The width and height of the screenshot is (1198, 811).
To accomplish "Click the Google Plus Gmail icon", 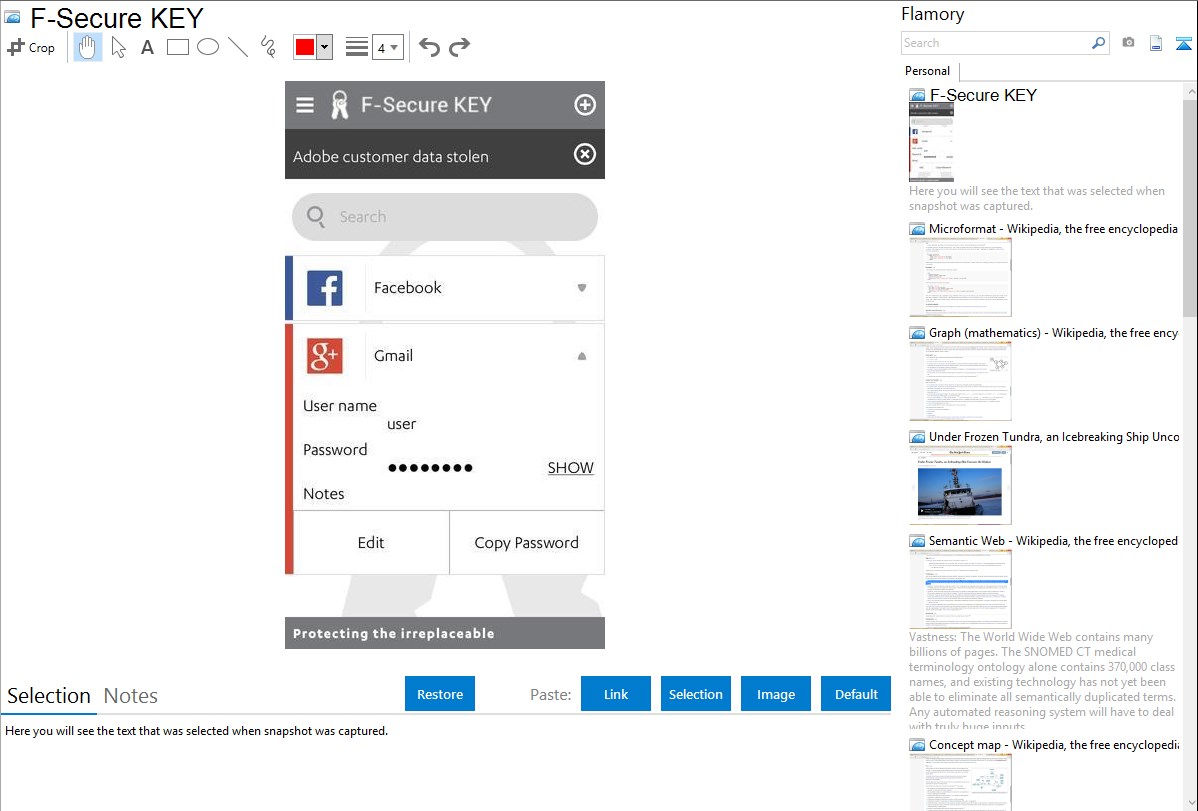I will pos(325,356).
